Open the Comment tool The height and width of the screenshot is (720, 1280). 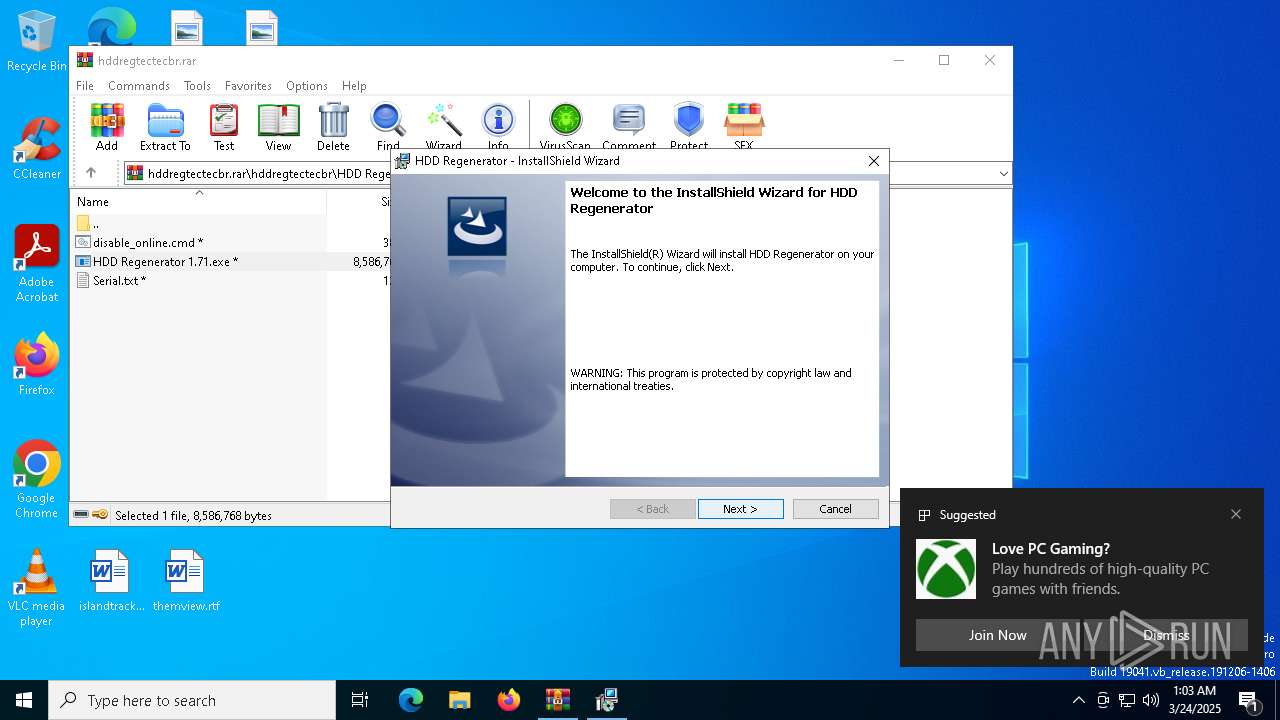(x=629, y=127)
